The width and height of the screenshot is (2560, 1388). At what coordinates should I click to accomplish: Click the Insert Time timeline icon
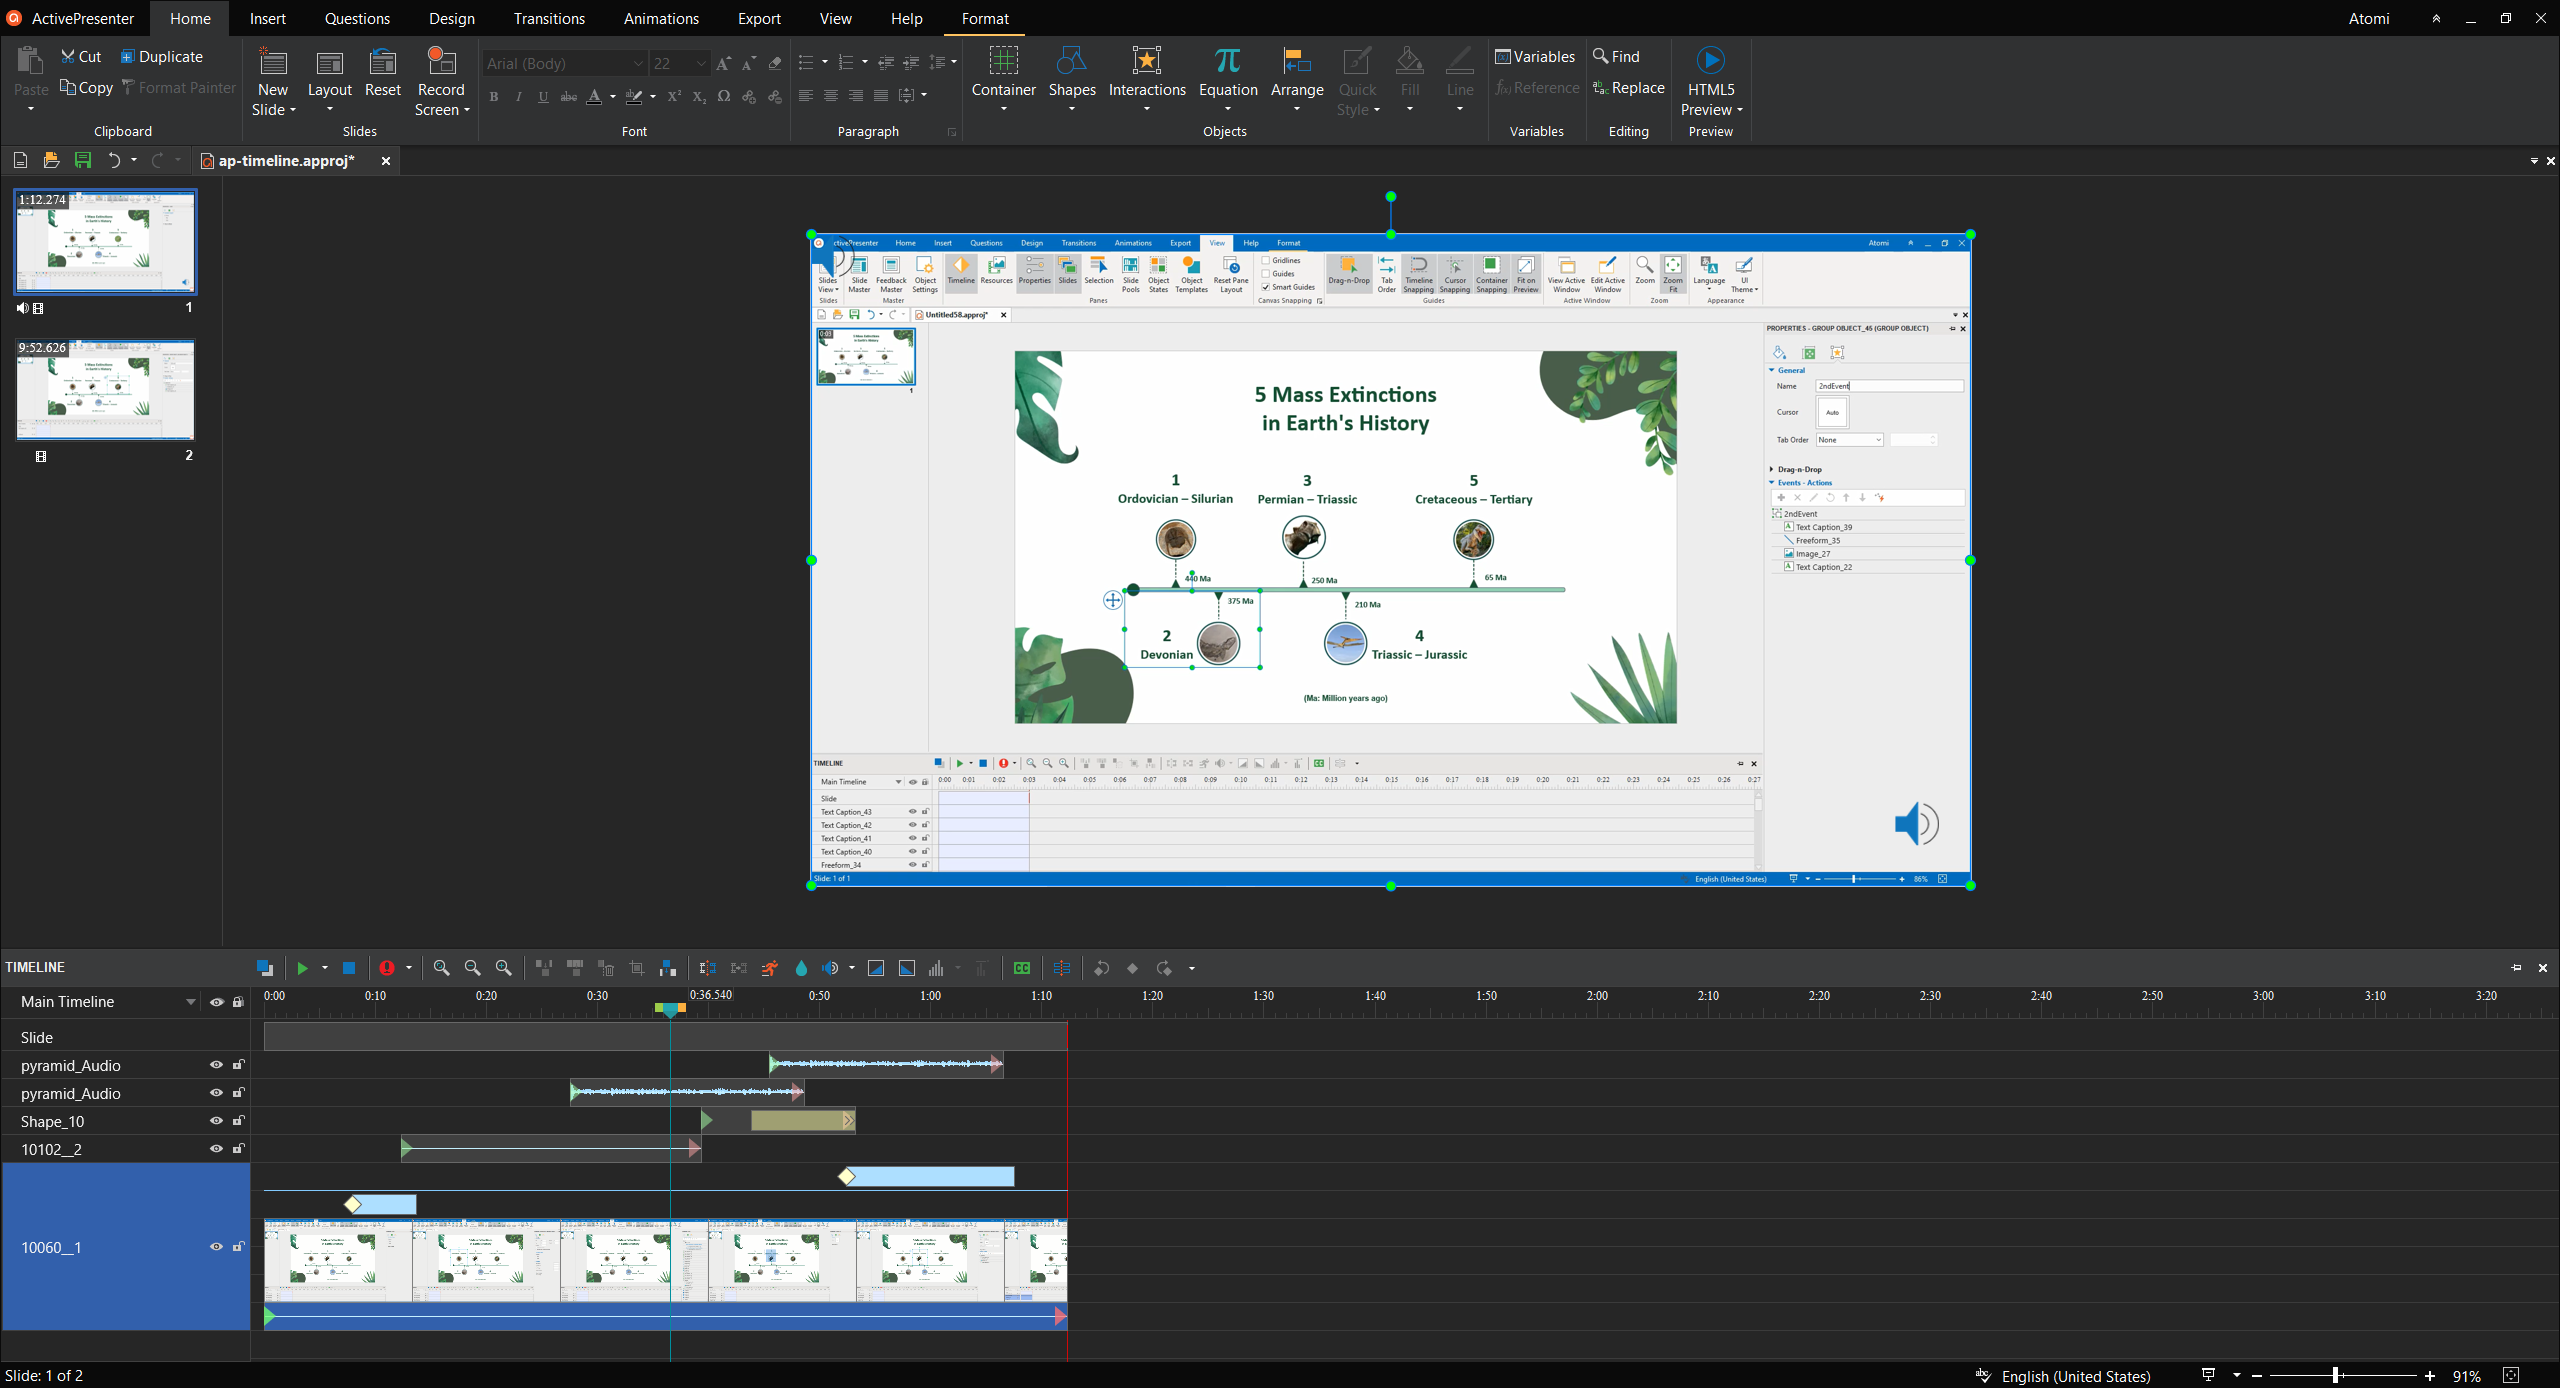(668, 968)
